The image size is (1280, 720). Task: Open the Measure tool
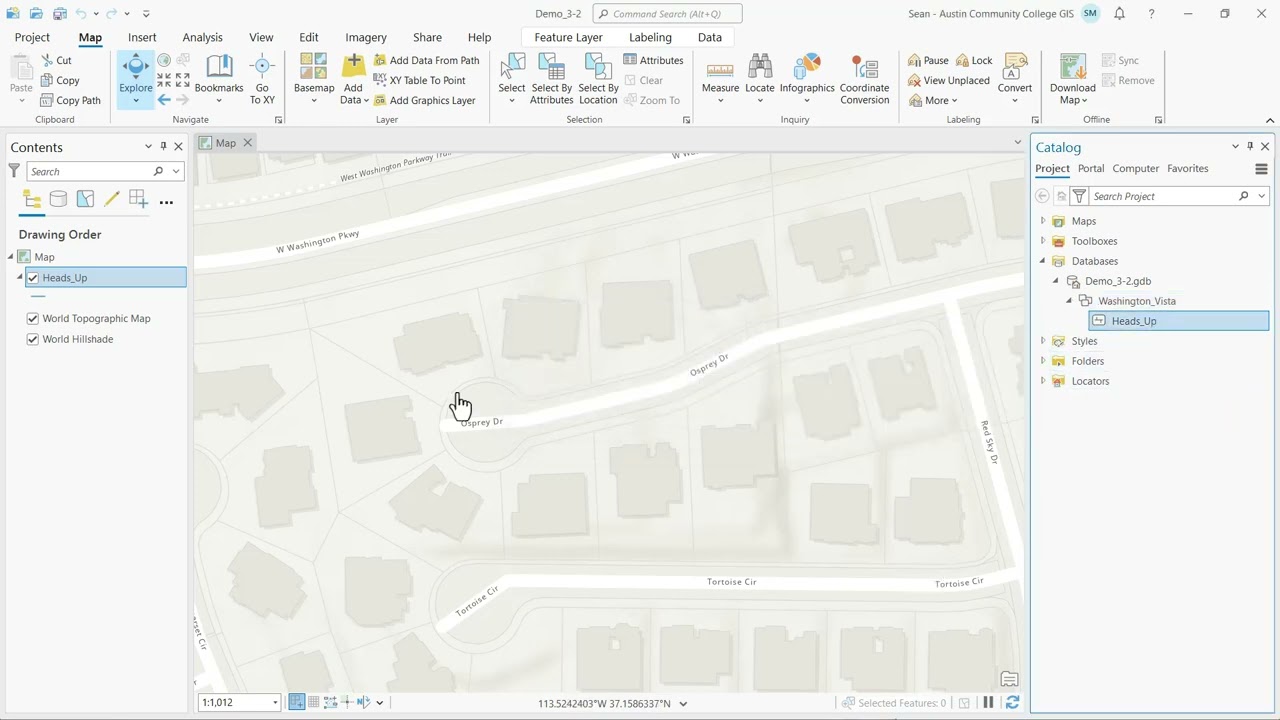tap(720, 78)
